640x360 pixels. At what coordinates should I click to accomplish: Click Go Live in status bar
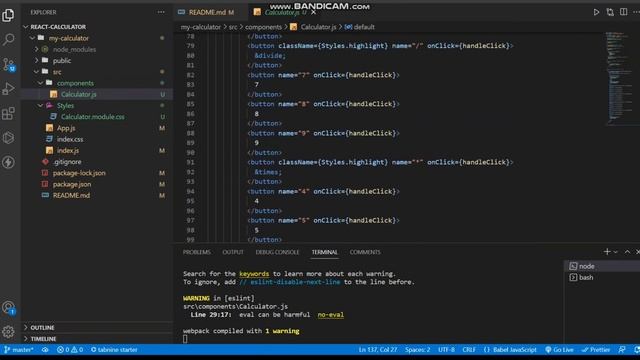coord(559,350)
